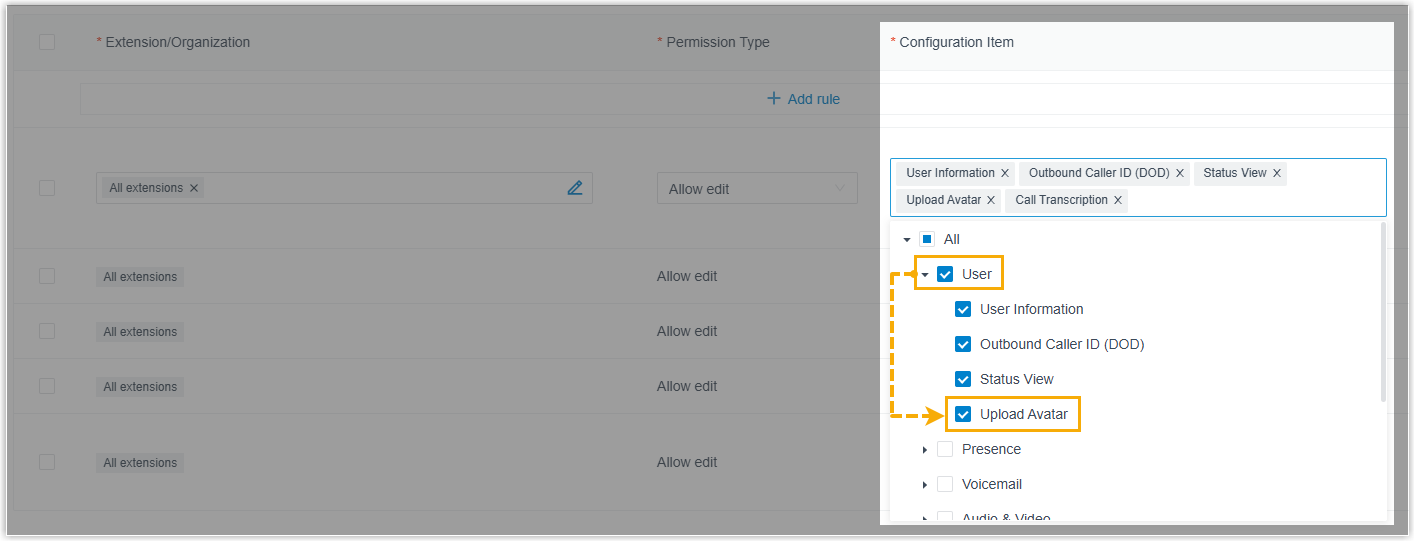Viewport: 1415px width, 542px height.
Task: Collapse the User tree node
Action: [925, 274]
